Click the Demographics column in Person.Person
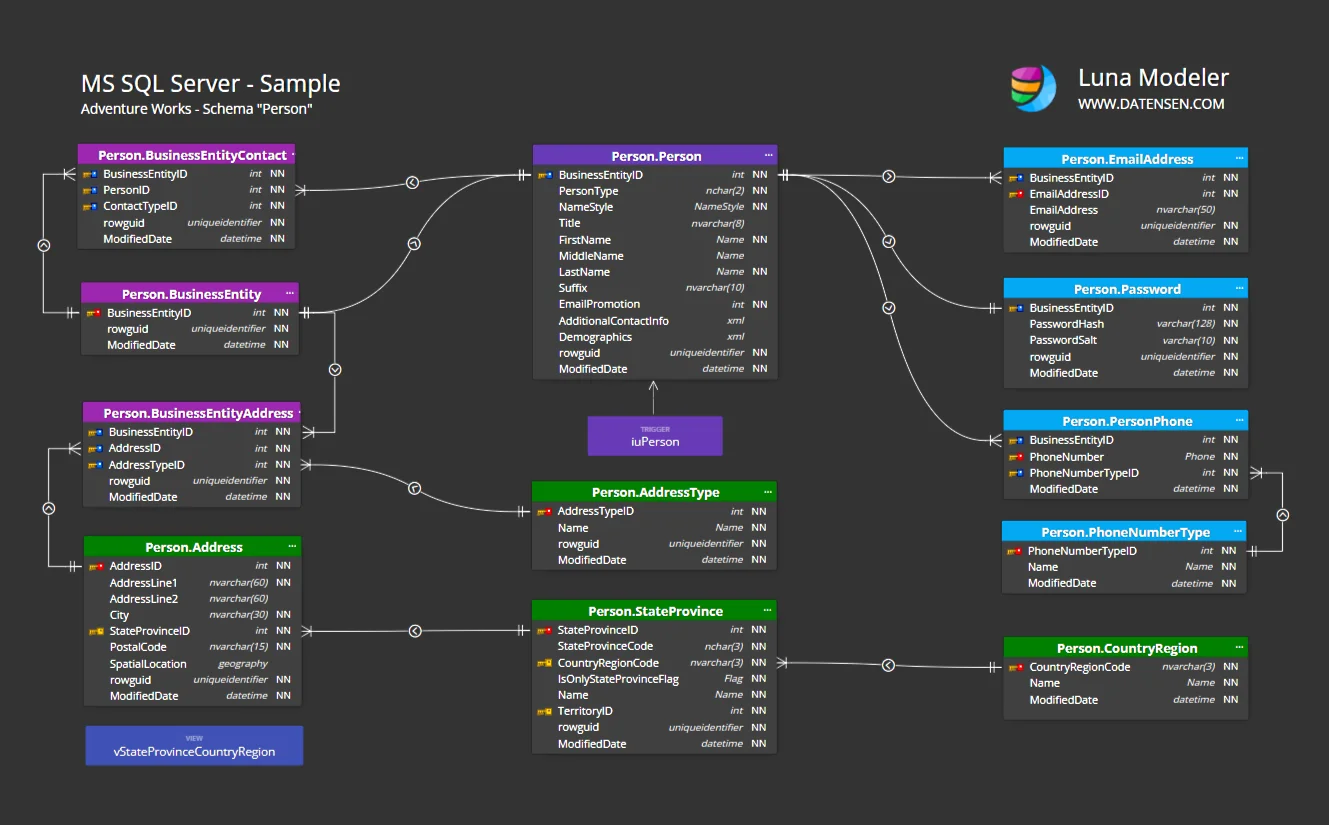 pyautogui.click(x=655, y=337)
